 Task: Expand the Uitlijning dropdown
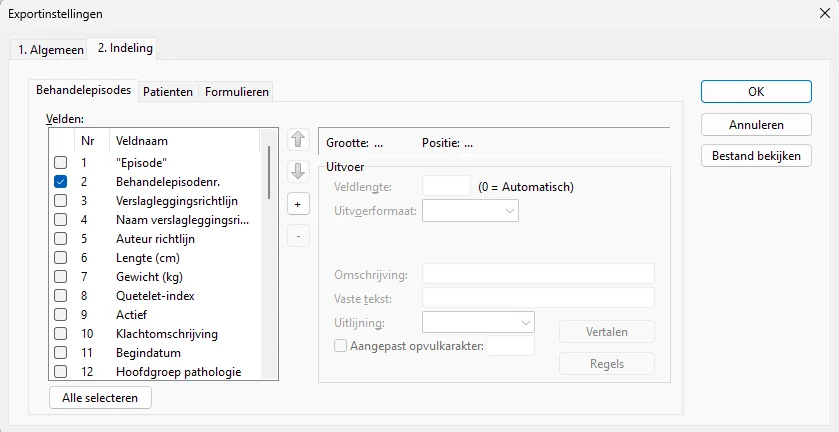[x=479, y=322]
